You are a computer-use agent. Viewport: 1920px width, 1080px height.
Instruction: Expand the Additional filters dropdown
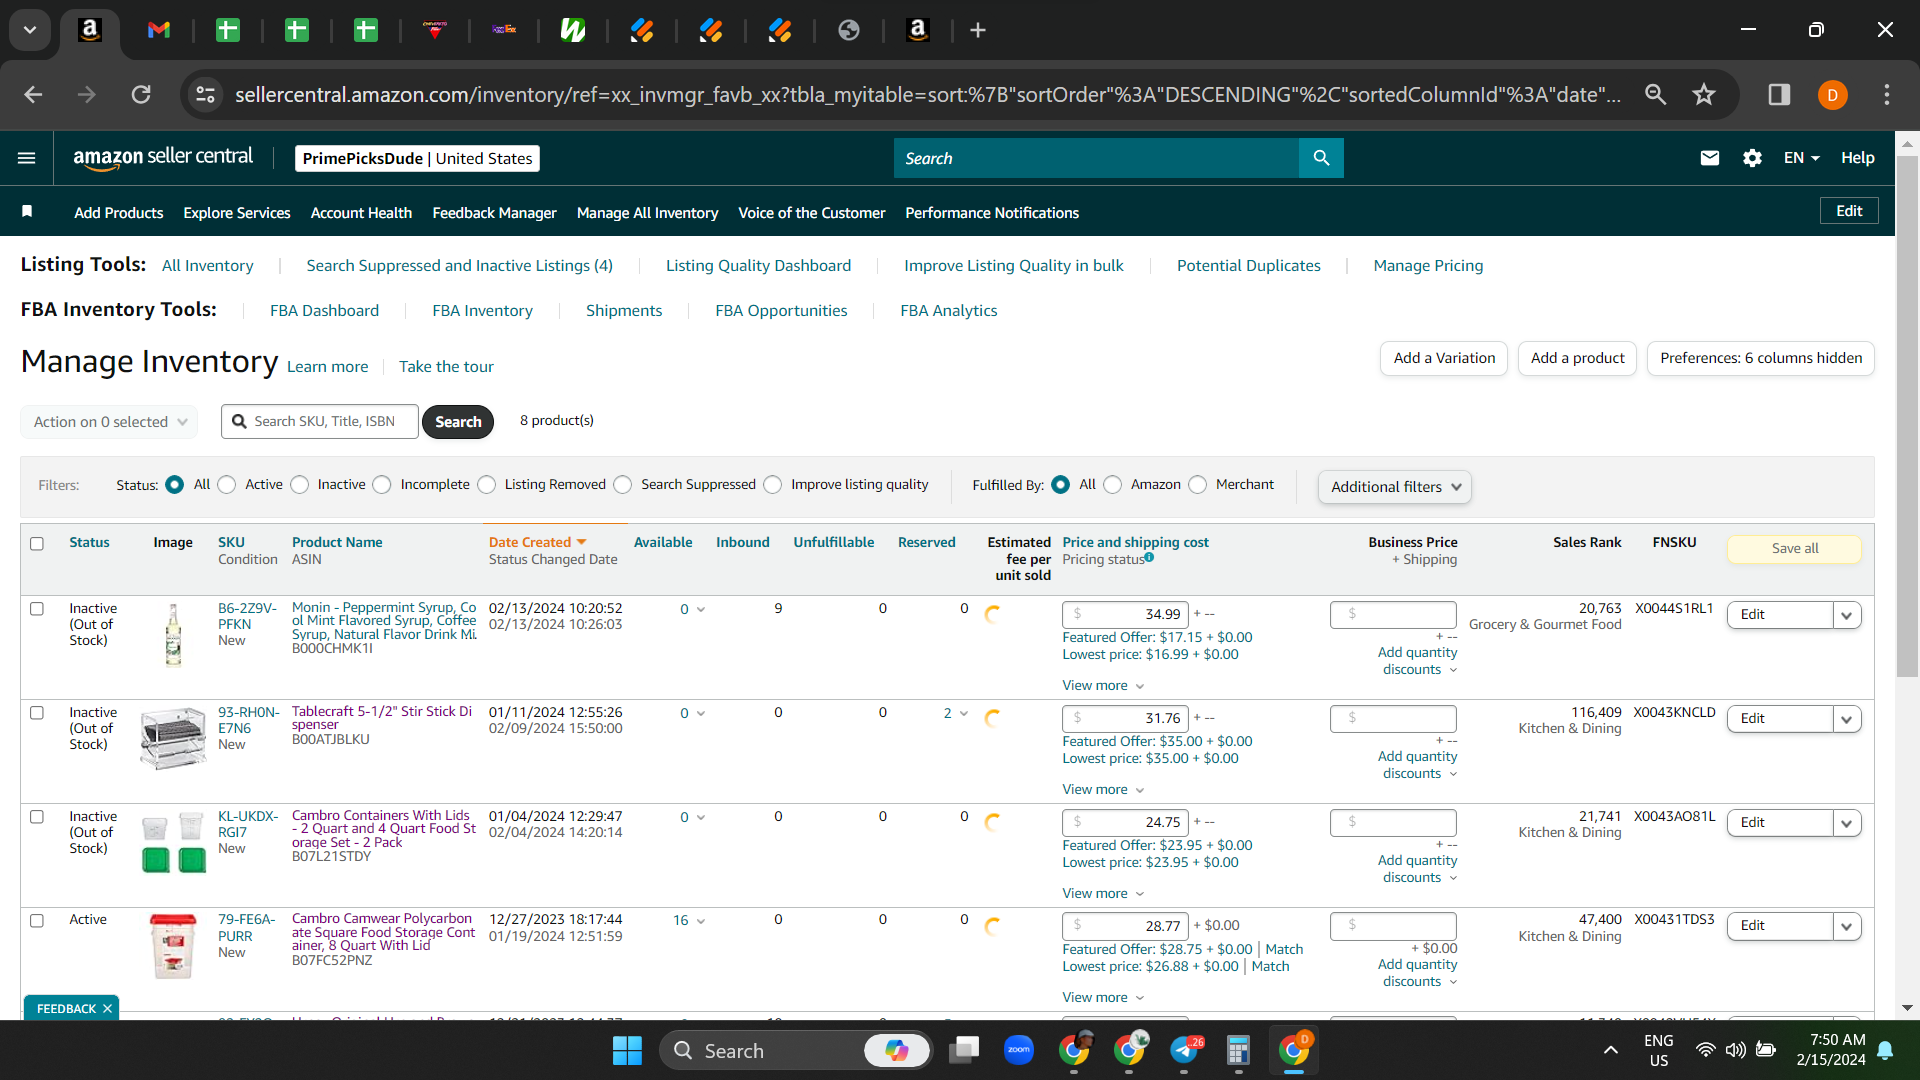pos(1395,486)
